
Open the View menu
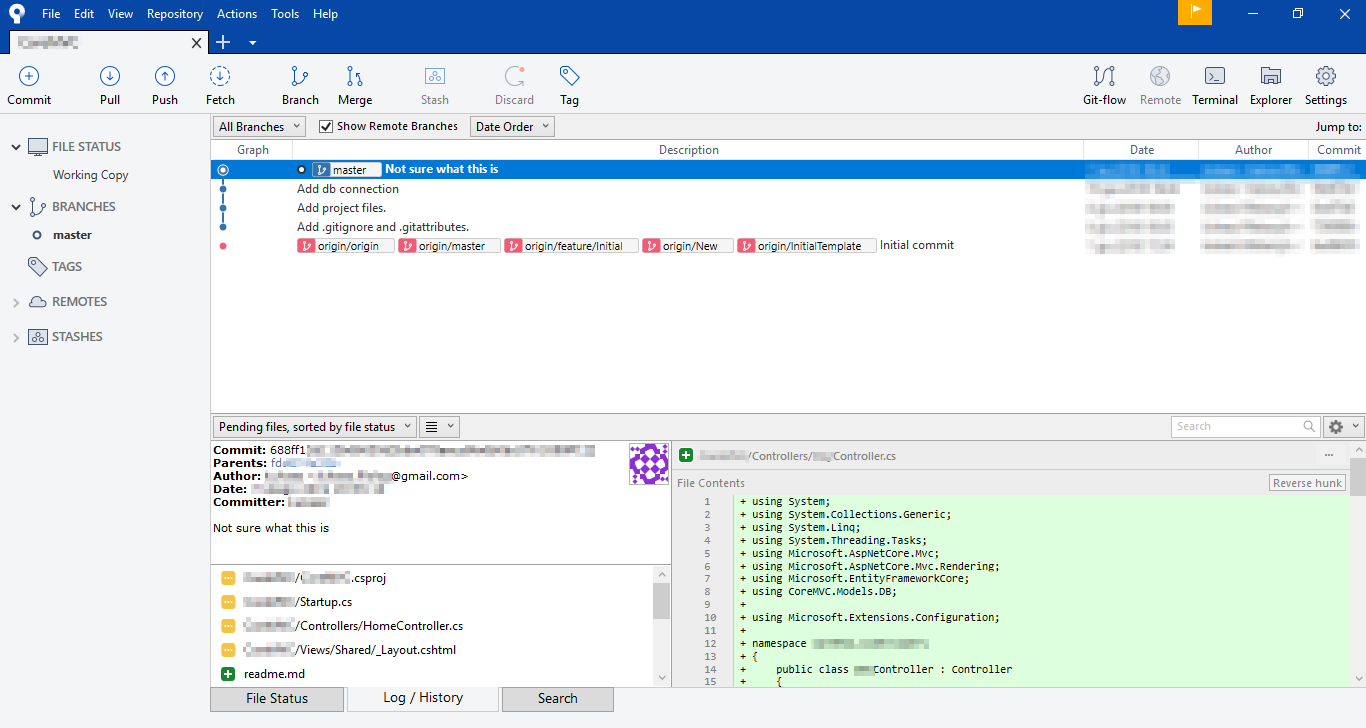[x=120, y=14]
